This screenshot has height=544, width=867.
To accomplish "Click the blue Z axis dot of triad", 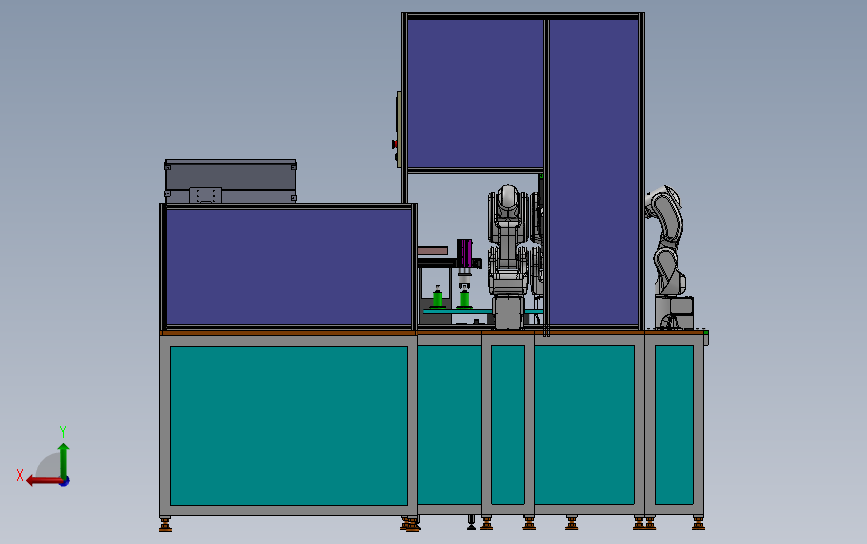I will (x=65, y=482).
